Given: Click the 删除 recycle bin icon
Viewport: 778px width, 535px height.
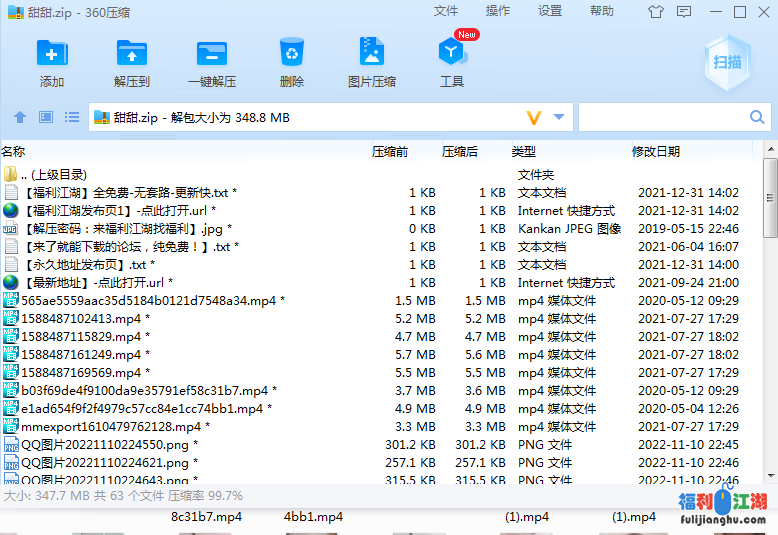Looking at the screenshot, I should tap(292, 53).
